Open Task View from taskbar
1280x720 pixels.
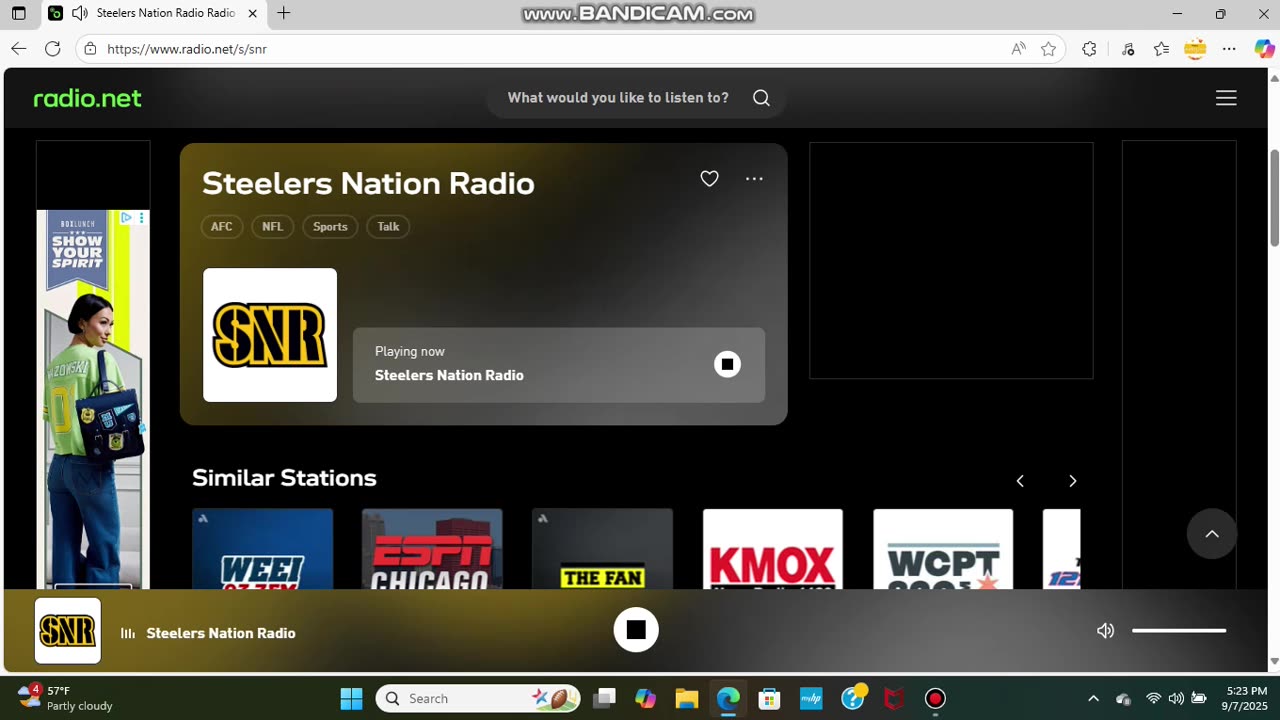click(x=604, y=698)
